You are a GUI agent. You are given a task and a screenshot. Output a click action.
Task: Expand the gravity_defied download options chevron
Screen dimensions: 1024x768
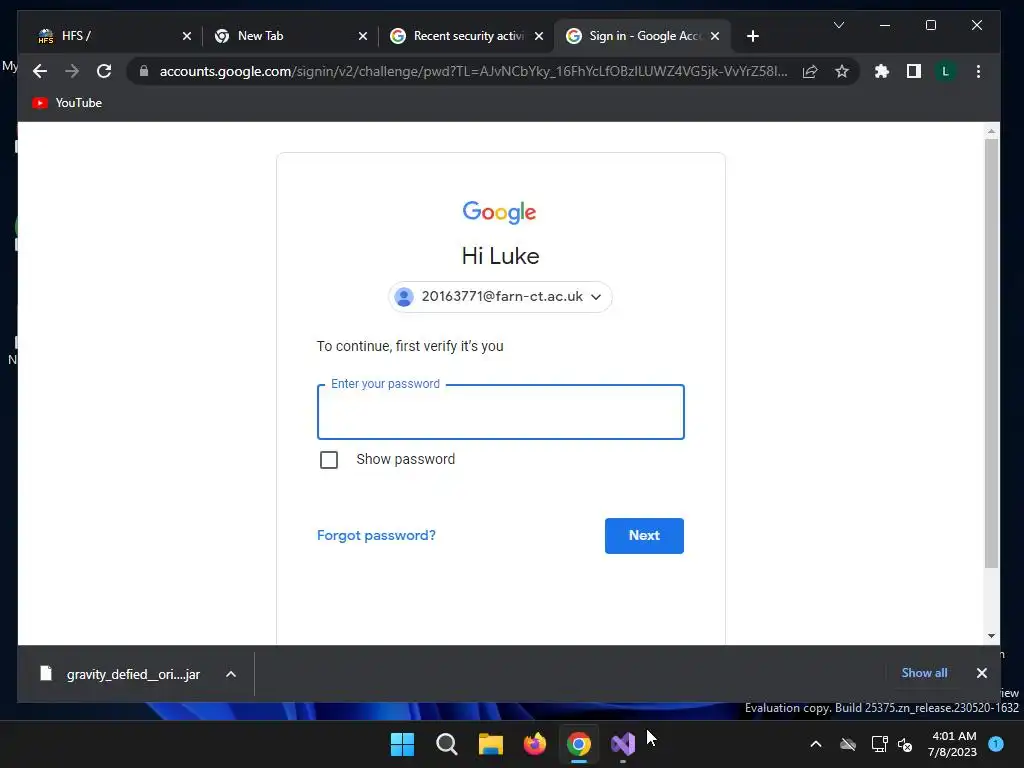pyautogui.click(x=231, y=674)
